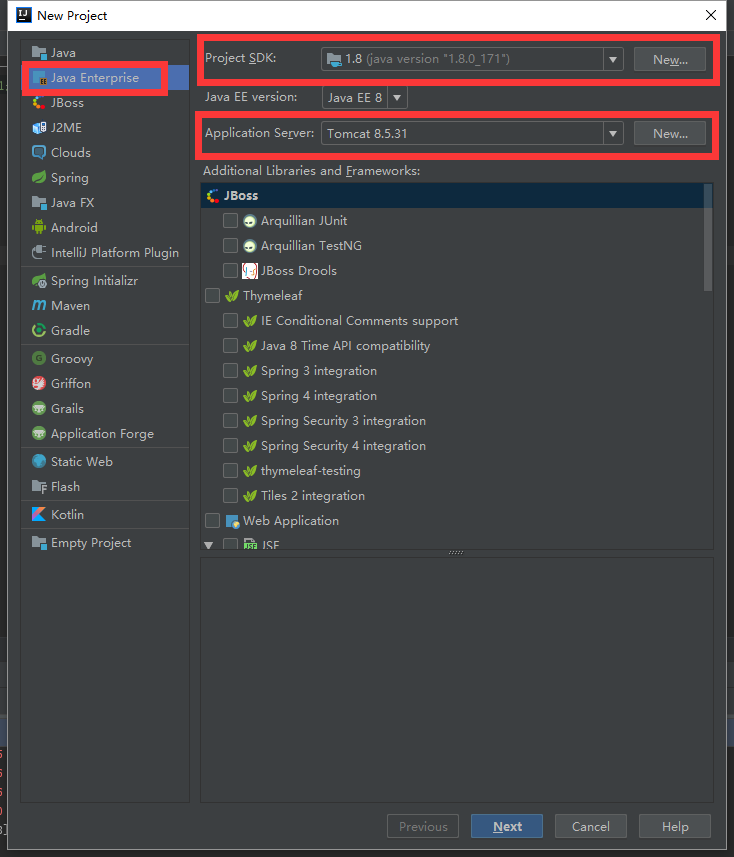The height and width of the screenshot is (857, 734).
Task: Choose the Android project icon
Action: click(x=39, y=228)
